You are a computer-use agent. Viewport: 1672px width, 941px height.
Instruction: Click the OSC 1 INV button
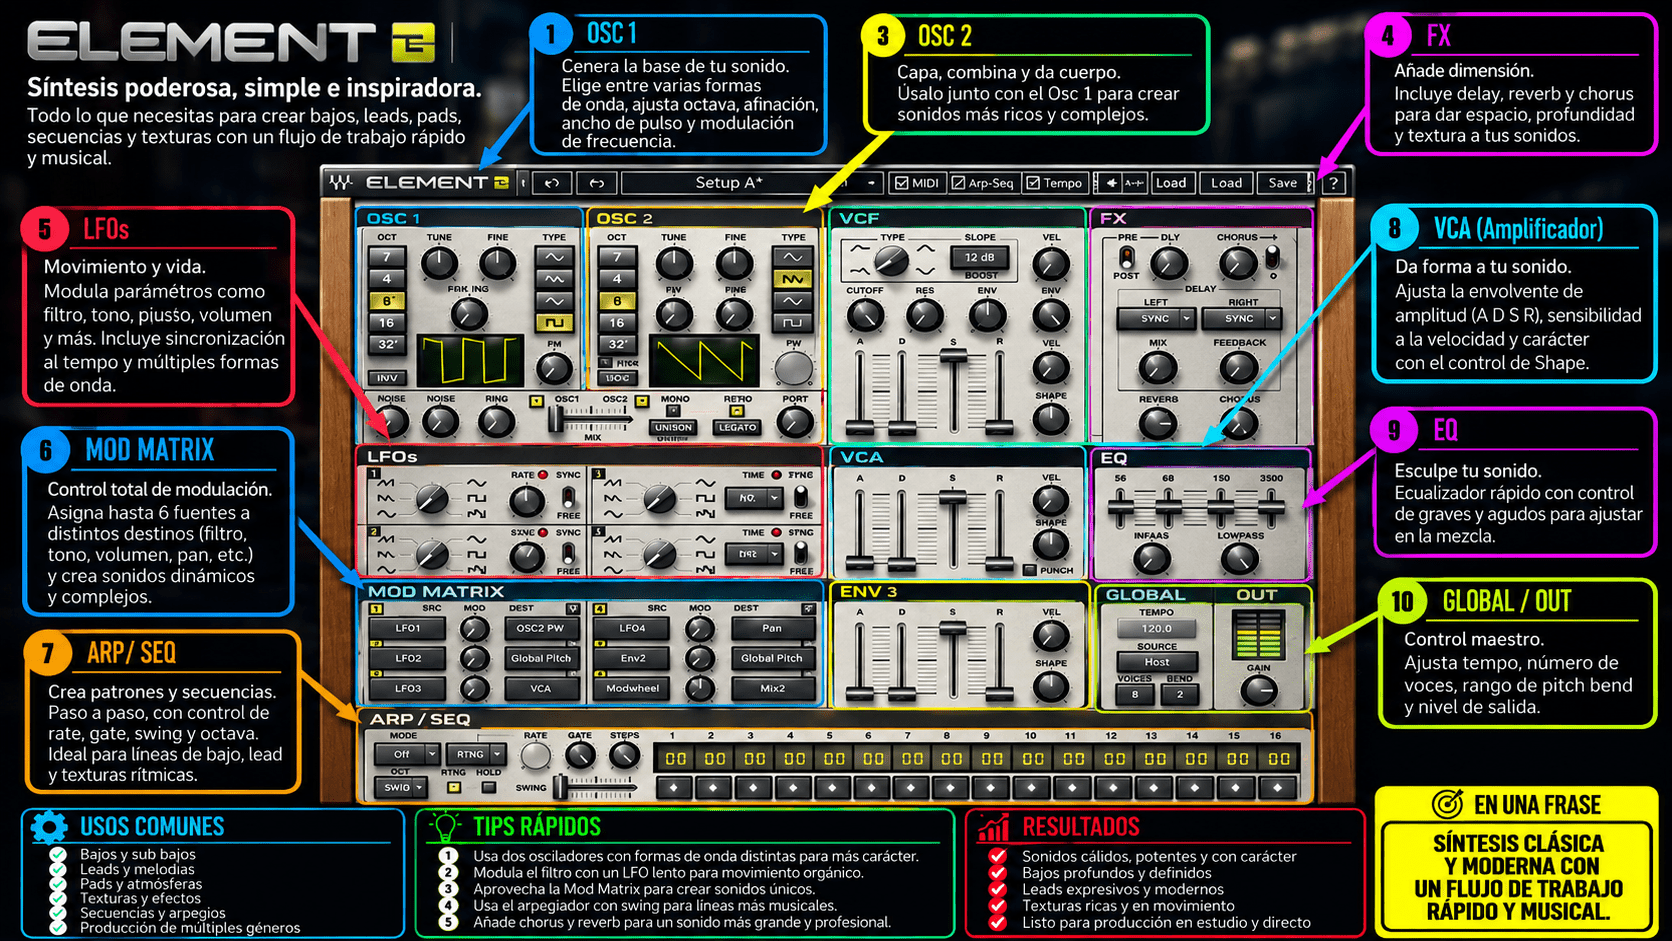point(387,378)
